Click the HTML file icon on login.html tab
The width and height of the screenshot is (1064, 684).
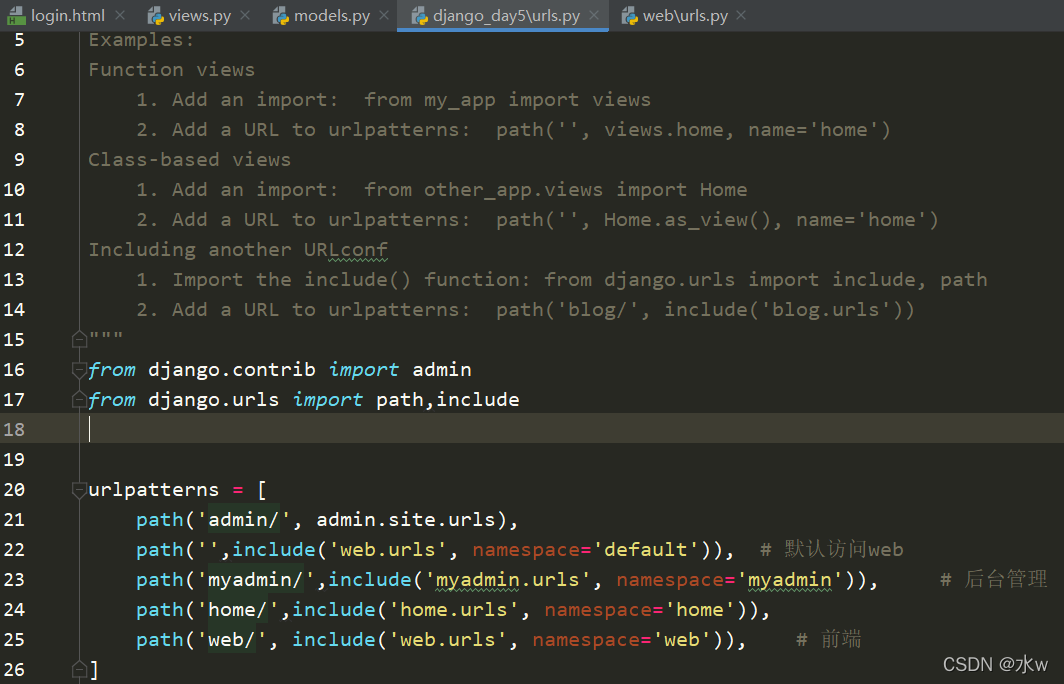(18, 15)
